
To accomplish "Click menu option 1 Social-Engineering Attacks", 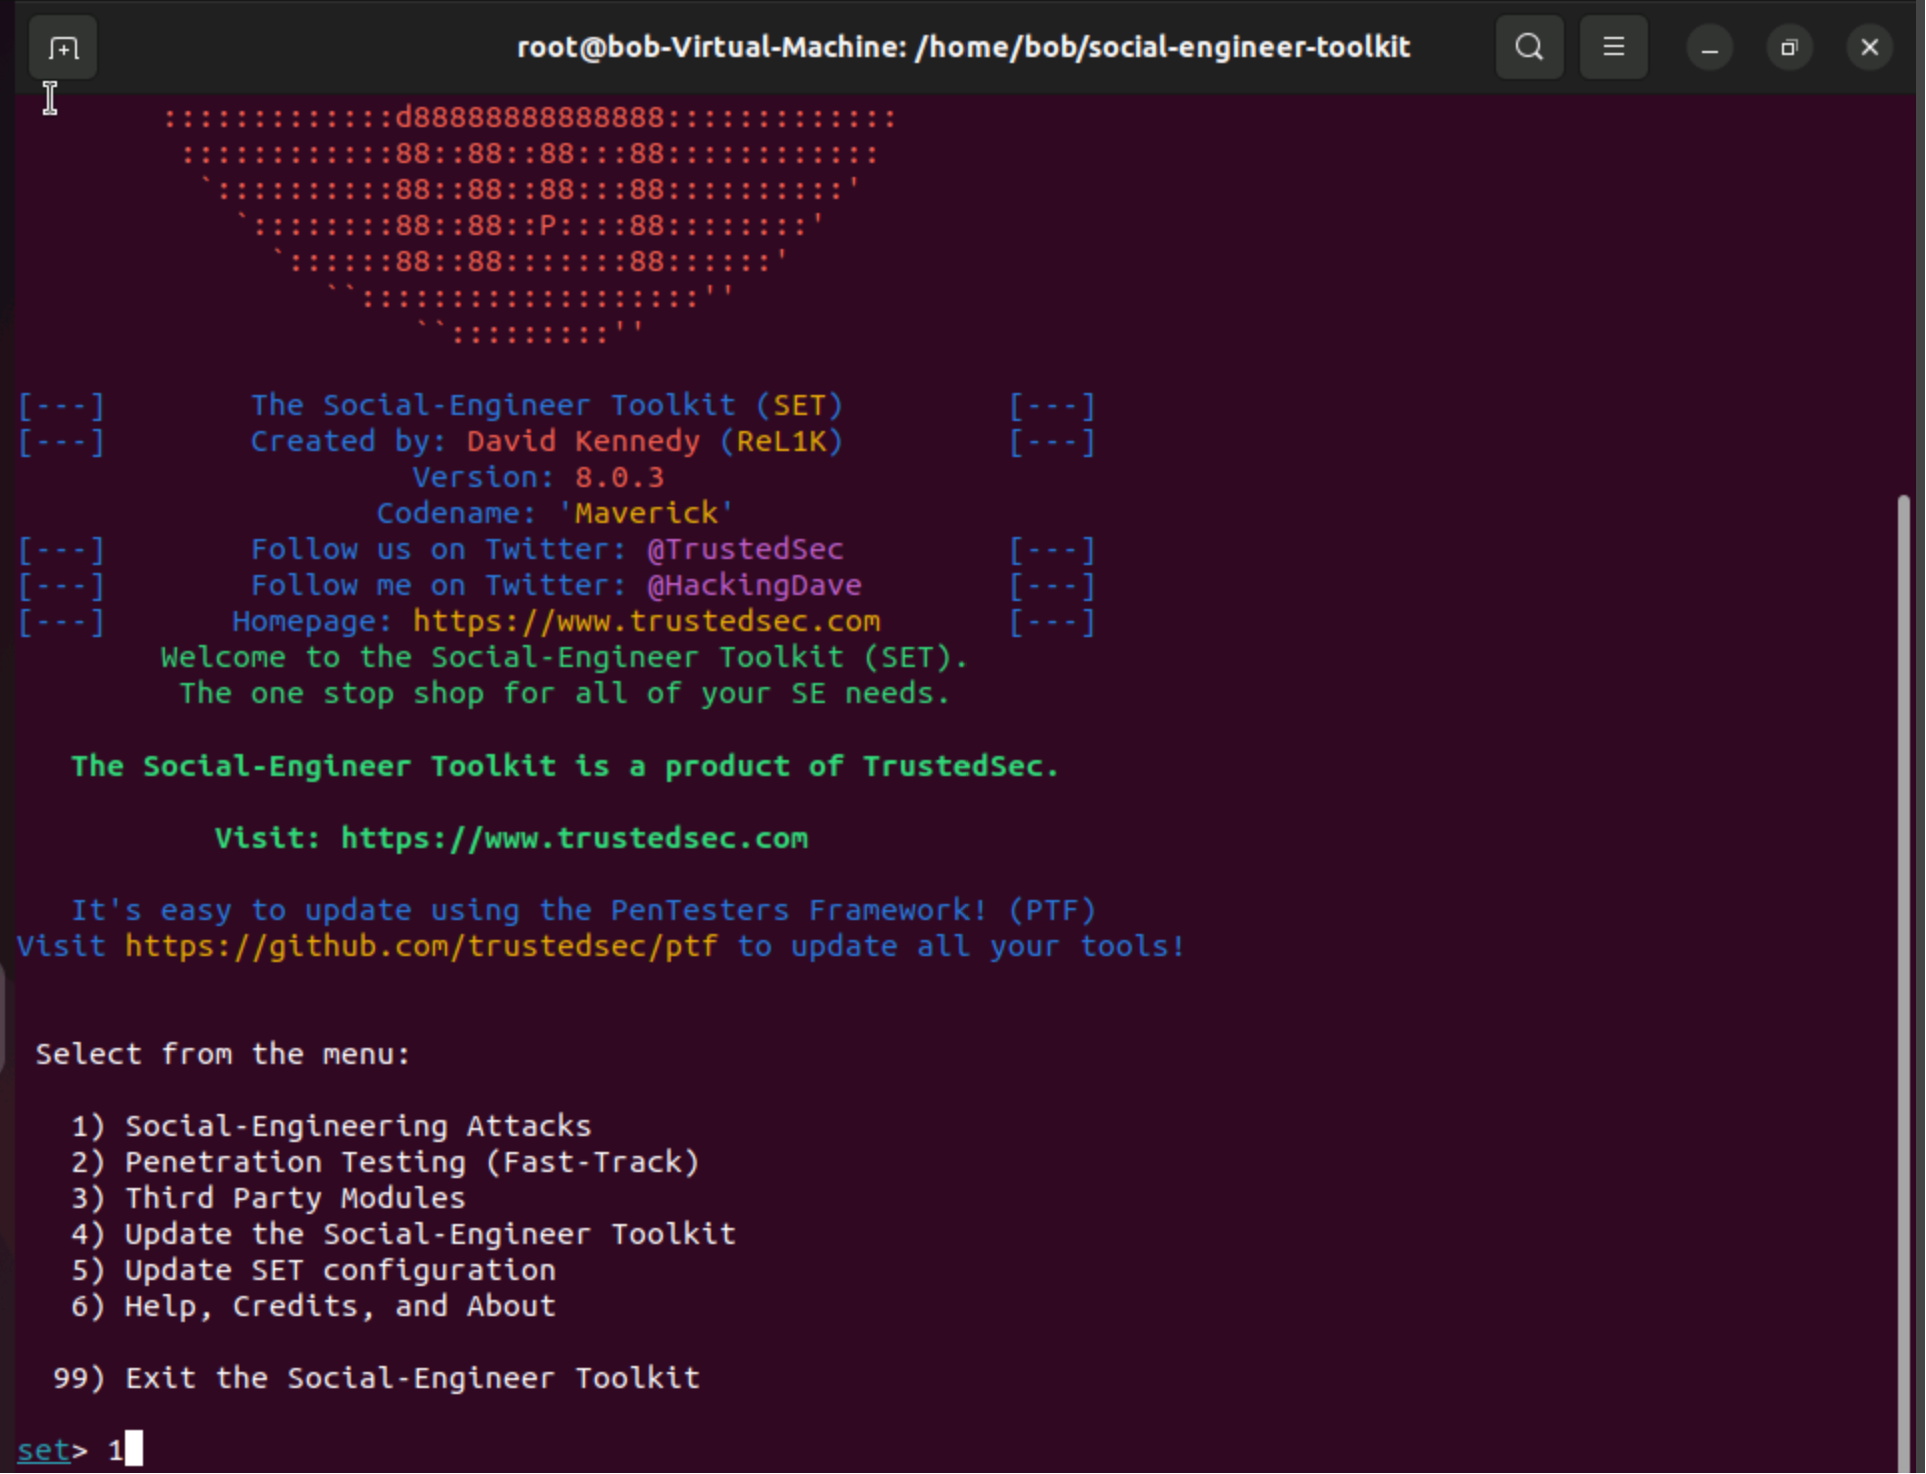I will coord(331,1126).
